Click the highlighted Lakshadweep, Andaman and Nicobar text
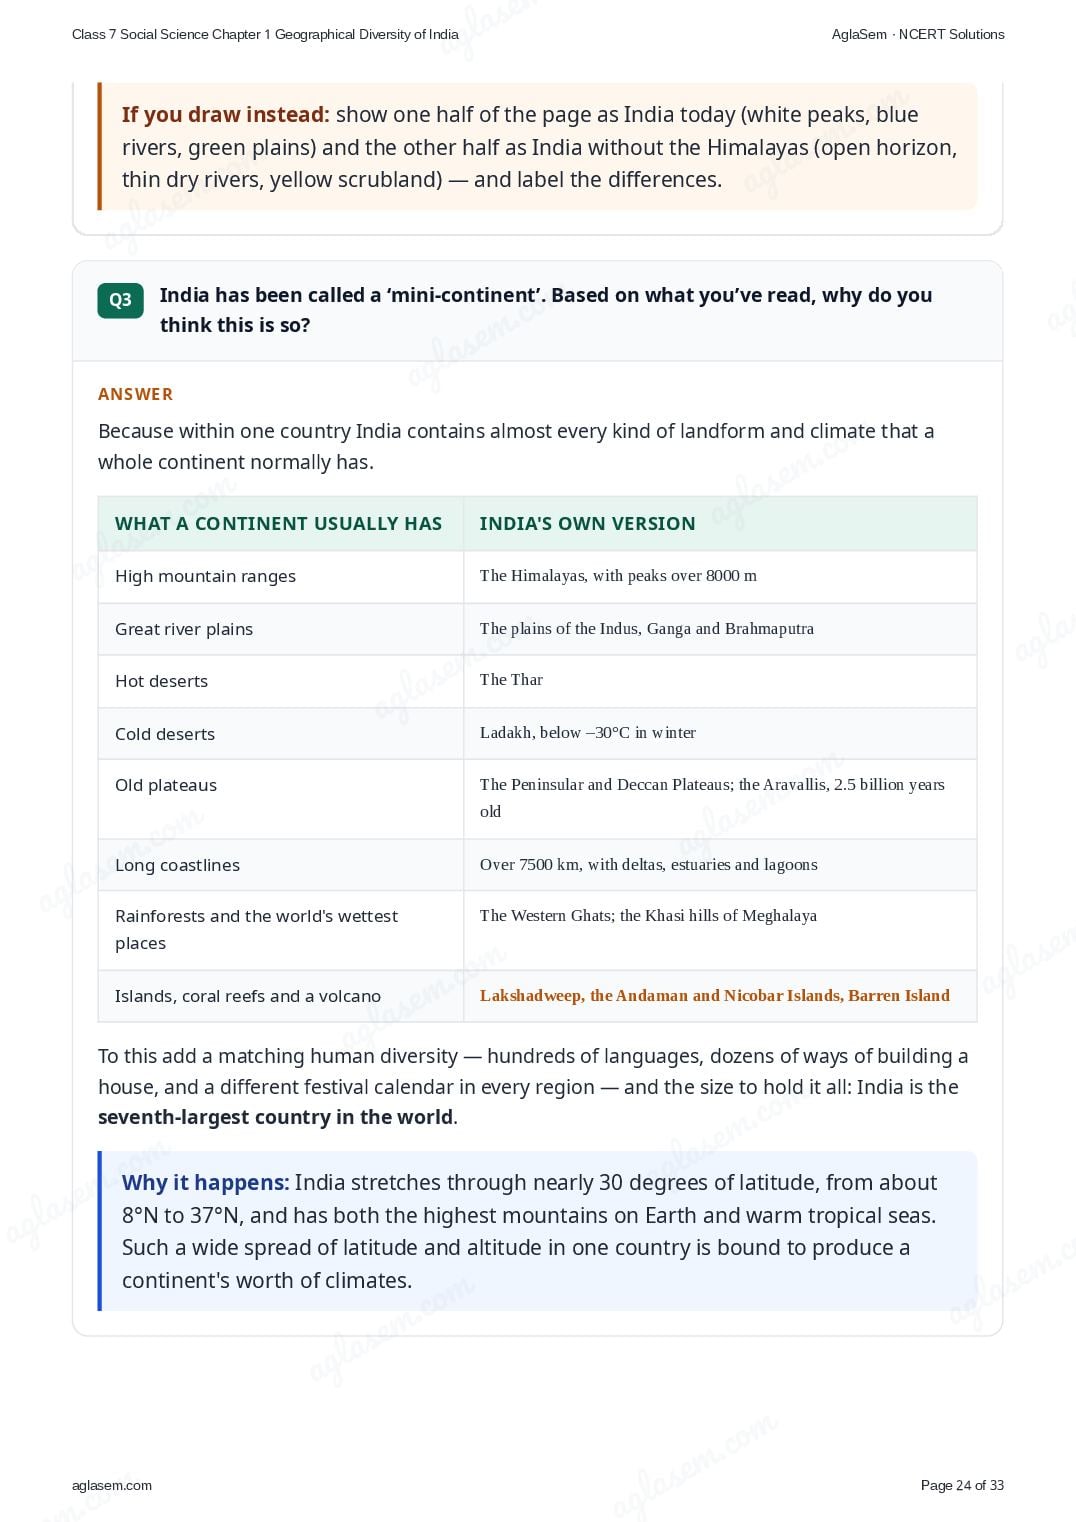 click(715, 996)
